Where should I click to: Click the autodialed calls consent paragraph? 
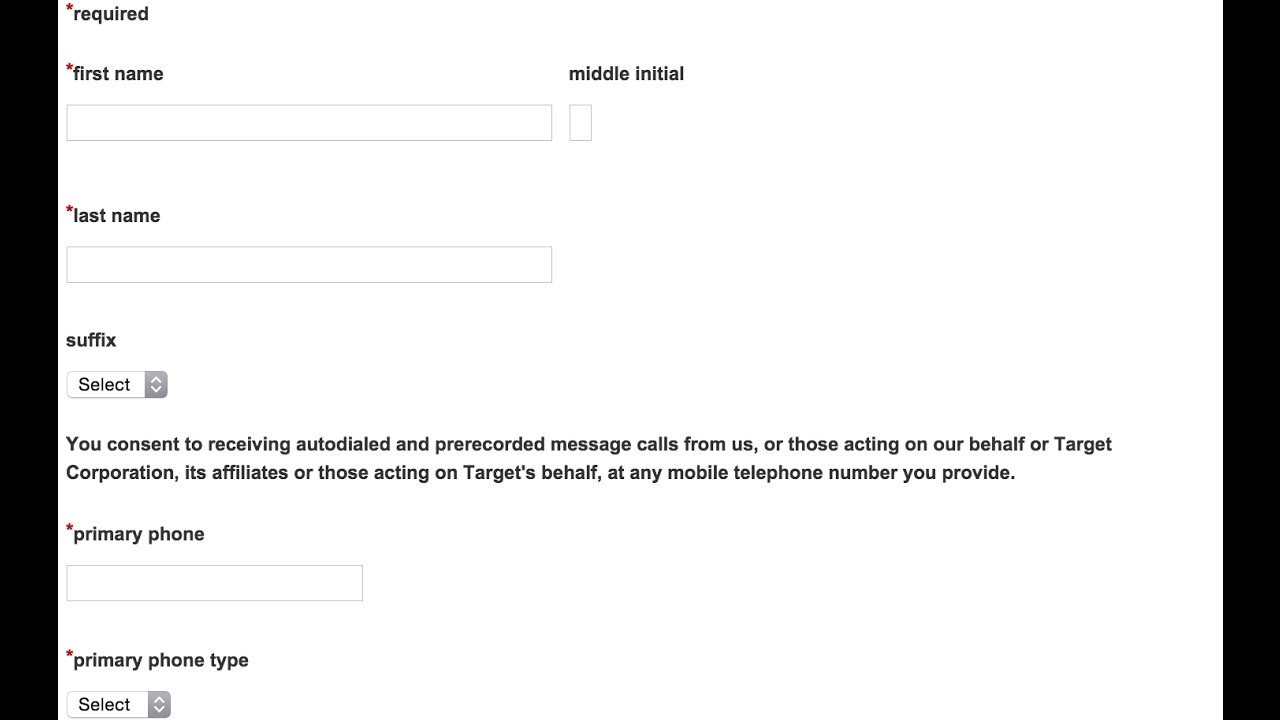[589, 458]
